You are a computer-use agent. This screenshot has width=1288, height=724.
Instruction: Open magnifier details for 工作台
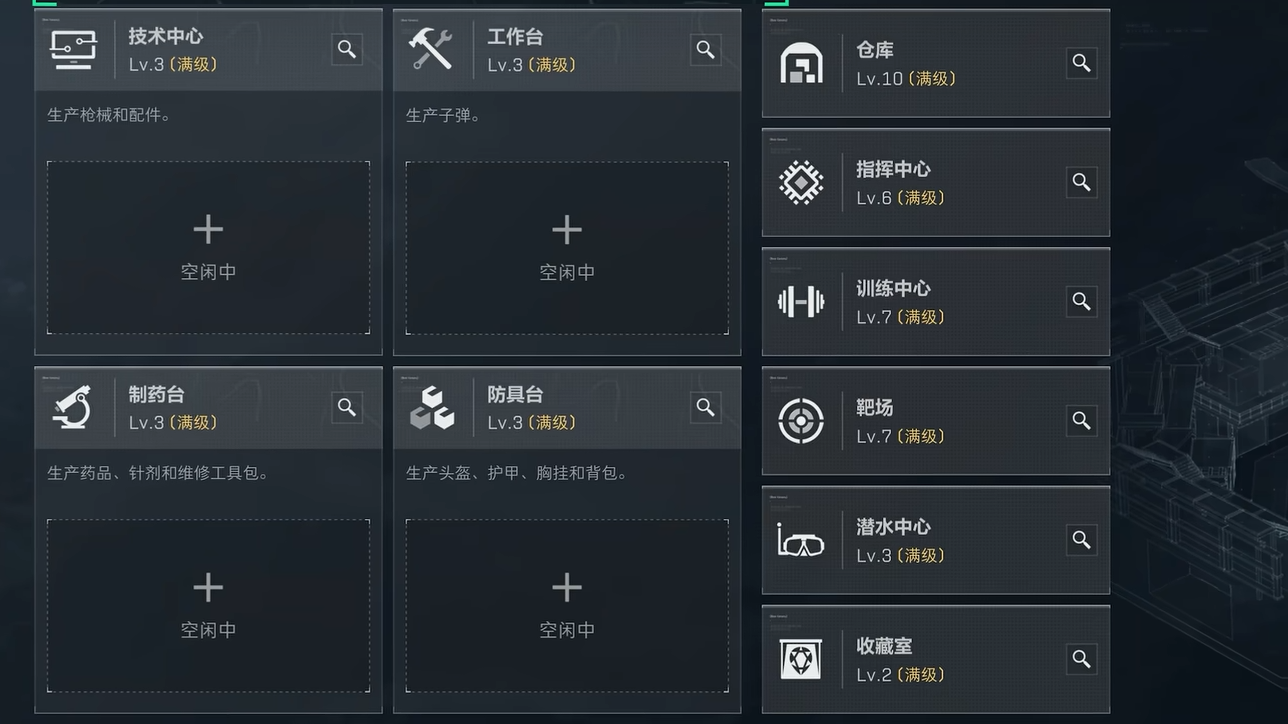(x=706, y=49)
